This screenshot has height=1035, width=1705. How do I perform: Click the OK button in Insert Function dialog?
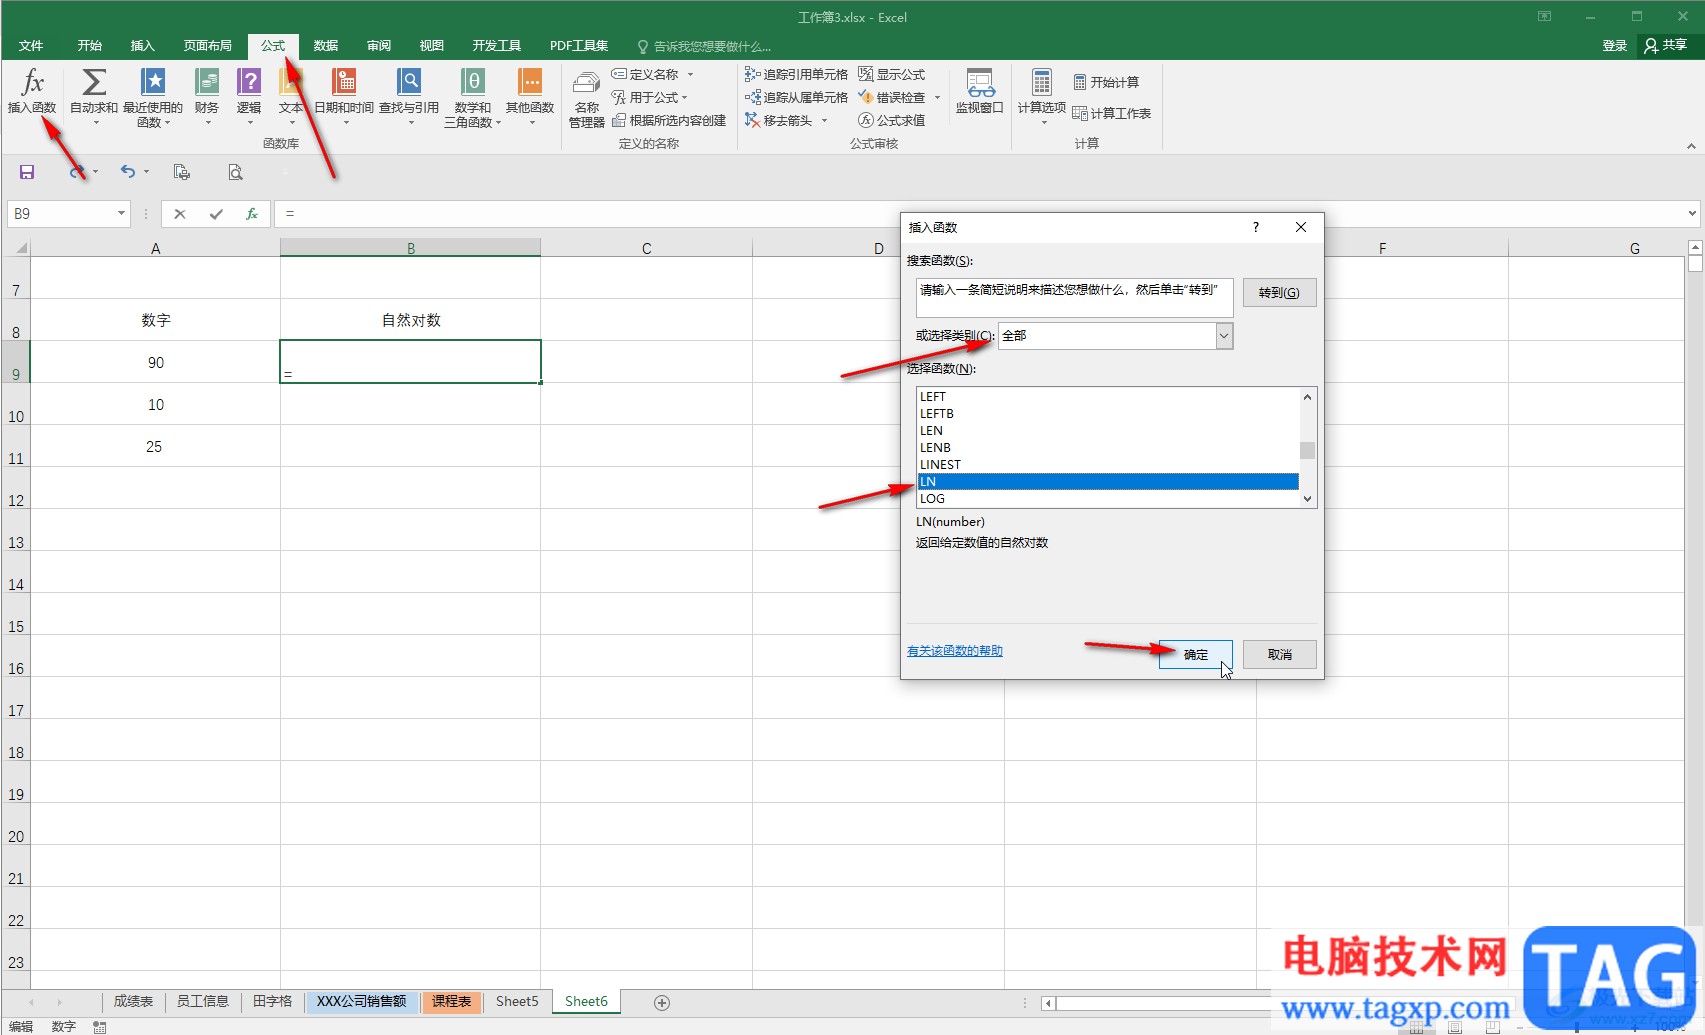pos(1196,655)
